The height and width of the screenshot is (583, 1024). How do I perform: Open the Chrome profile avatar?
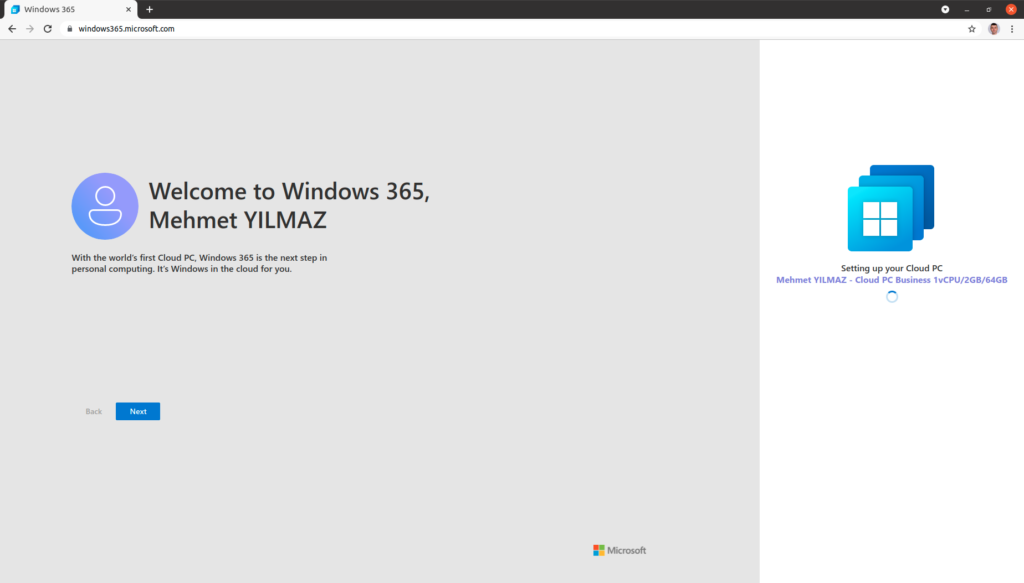coord(993,29)
